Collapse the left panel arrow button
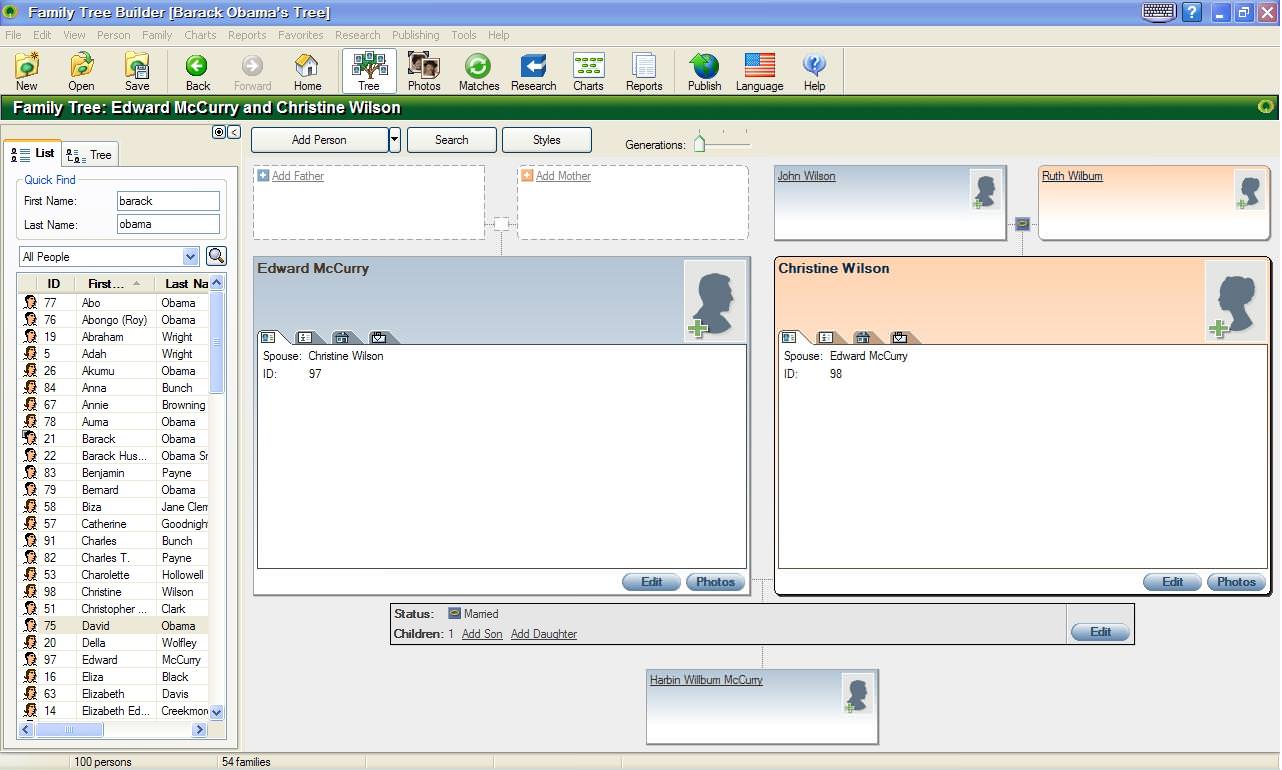1282x770 pixels. pos(234,132)
